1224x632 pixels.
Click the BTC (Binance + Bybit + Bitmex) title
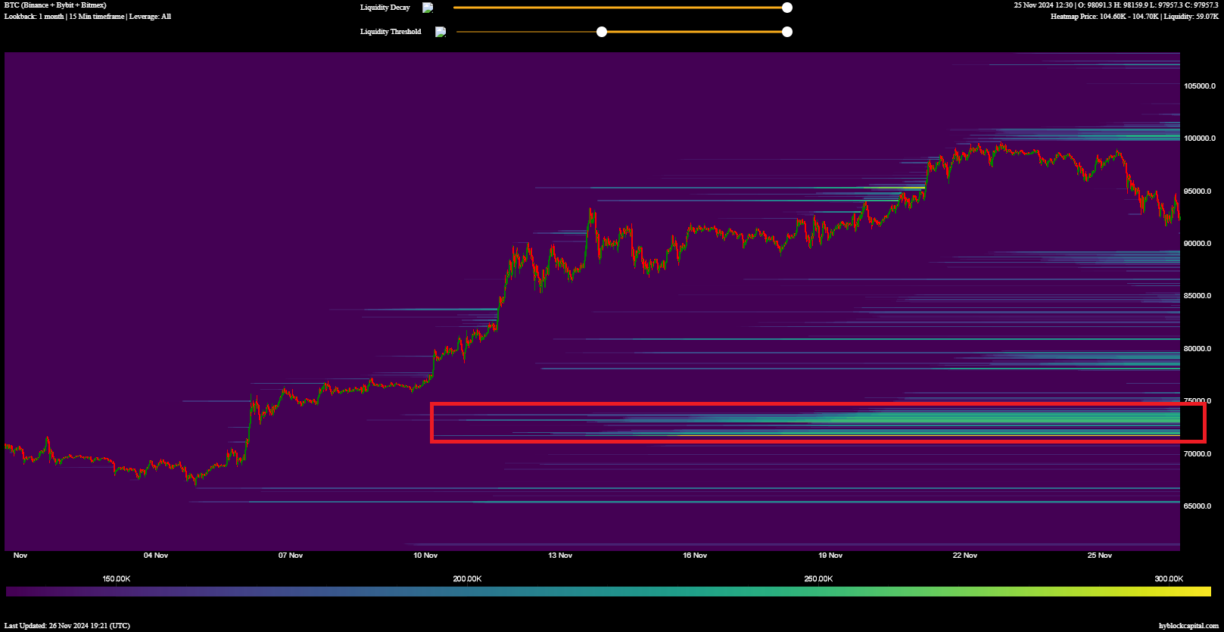(55, 6)
